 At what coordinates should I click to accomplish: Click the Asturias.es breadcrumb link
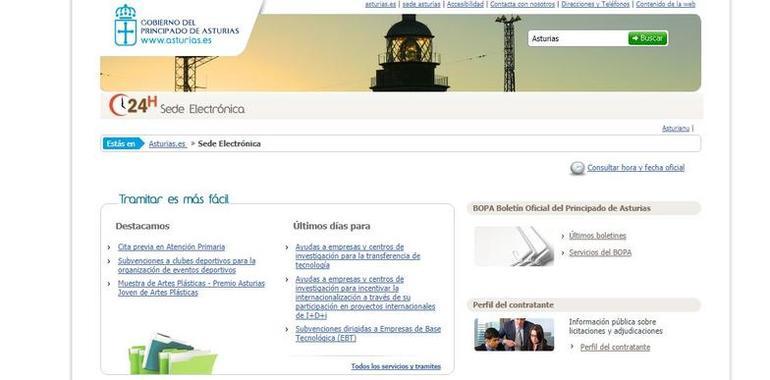pyautogui.click(x=167, y=144)
